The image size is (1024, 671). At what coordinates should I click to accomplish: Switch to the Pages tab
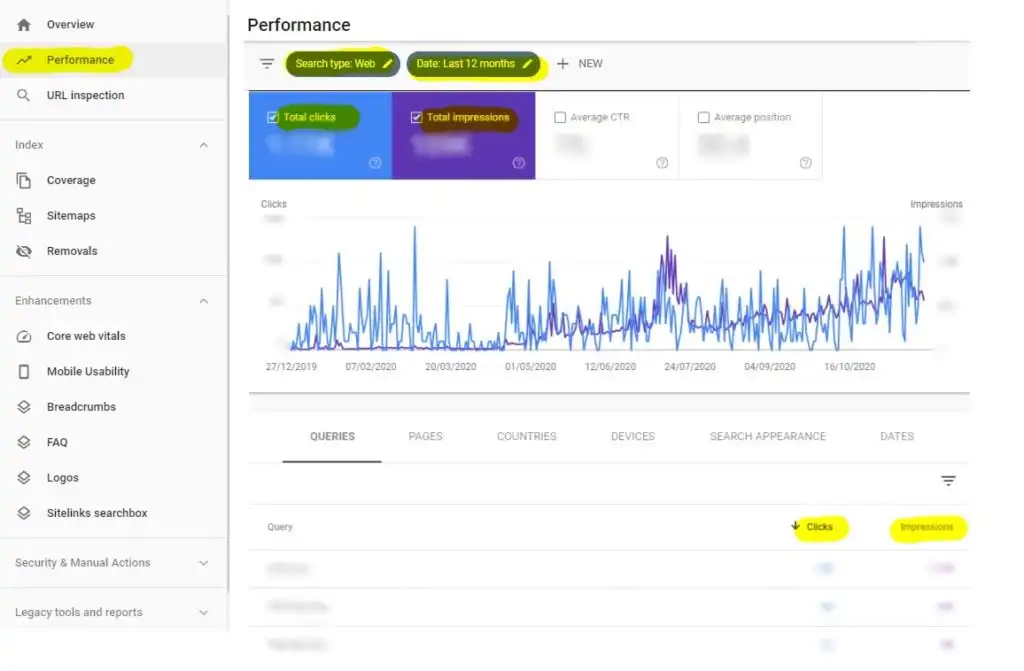pos(425,436)
